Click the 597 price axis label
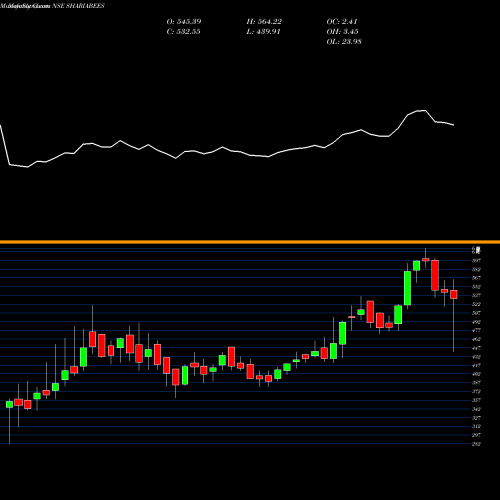Screen dimensions: 500x500 [x=476, y=260]
